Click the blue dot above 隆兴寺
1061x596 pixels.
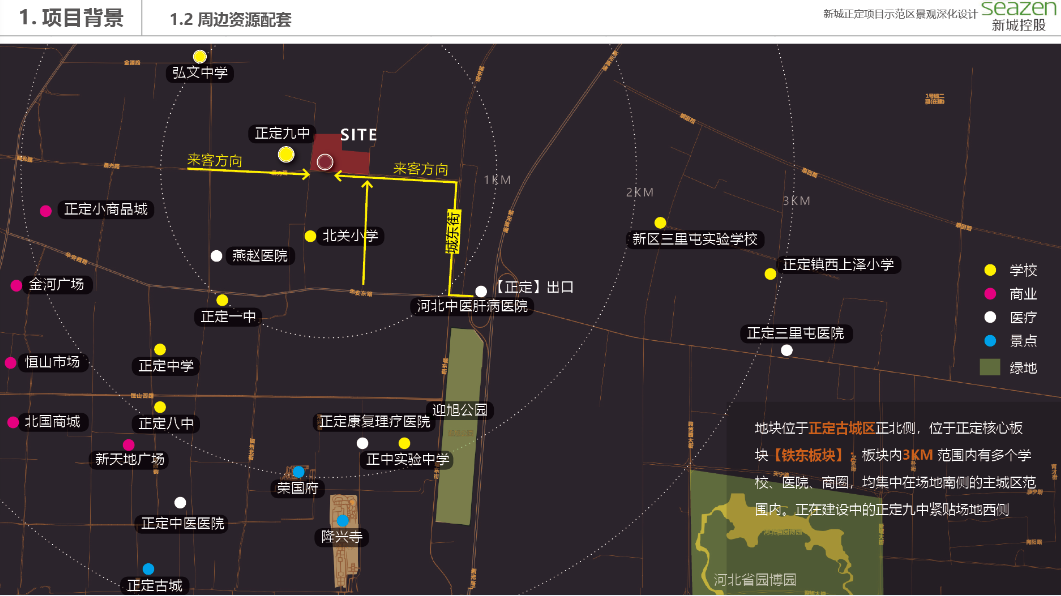[342, 520]
